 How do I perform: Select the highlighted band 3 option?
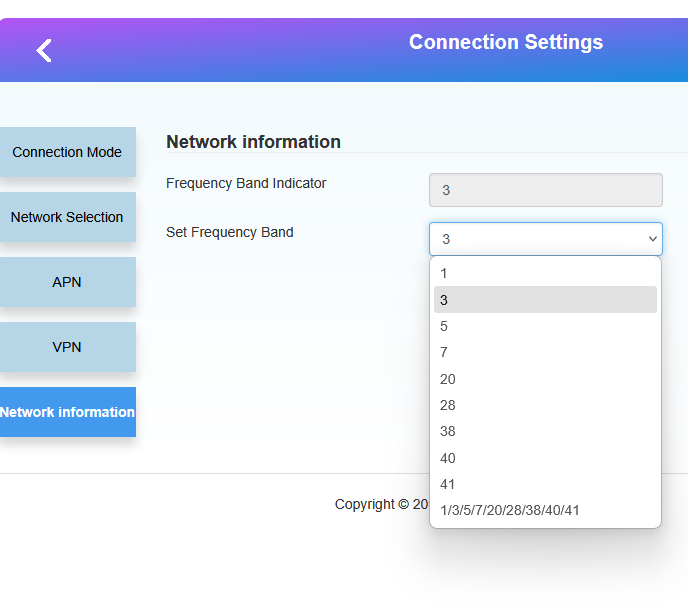(x=545, y=300)
